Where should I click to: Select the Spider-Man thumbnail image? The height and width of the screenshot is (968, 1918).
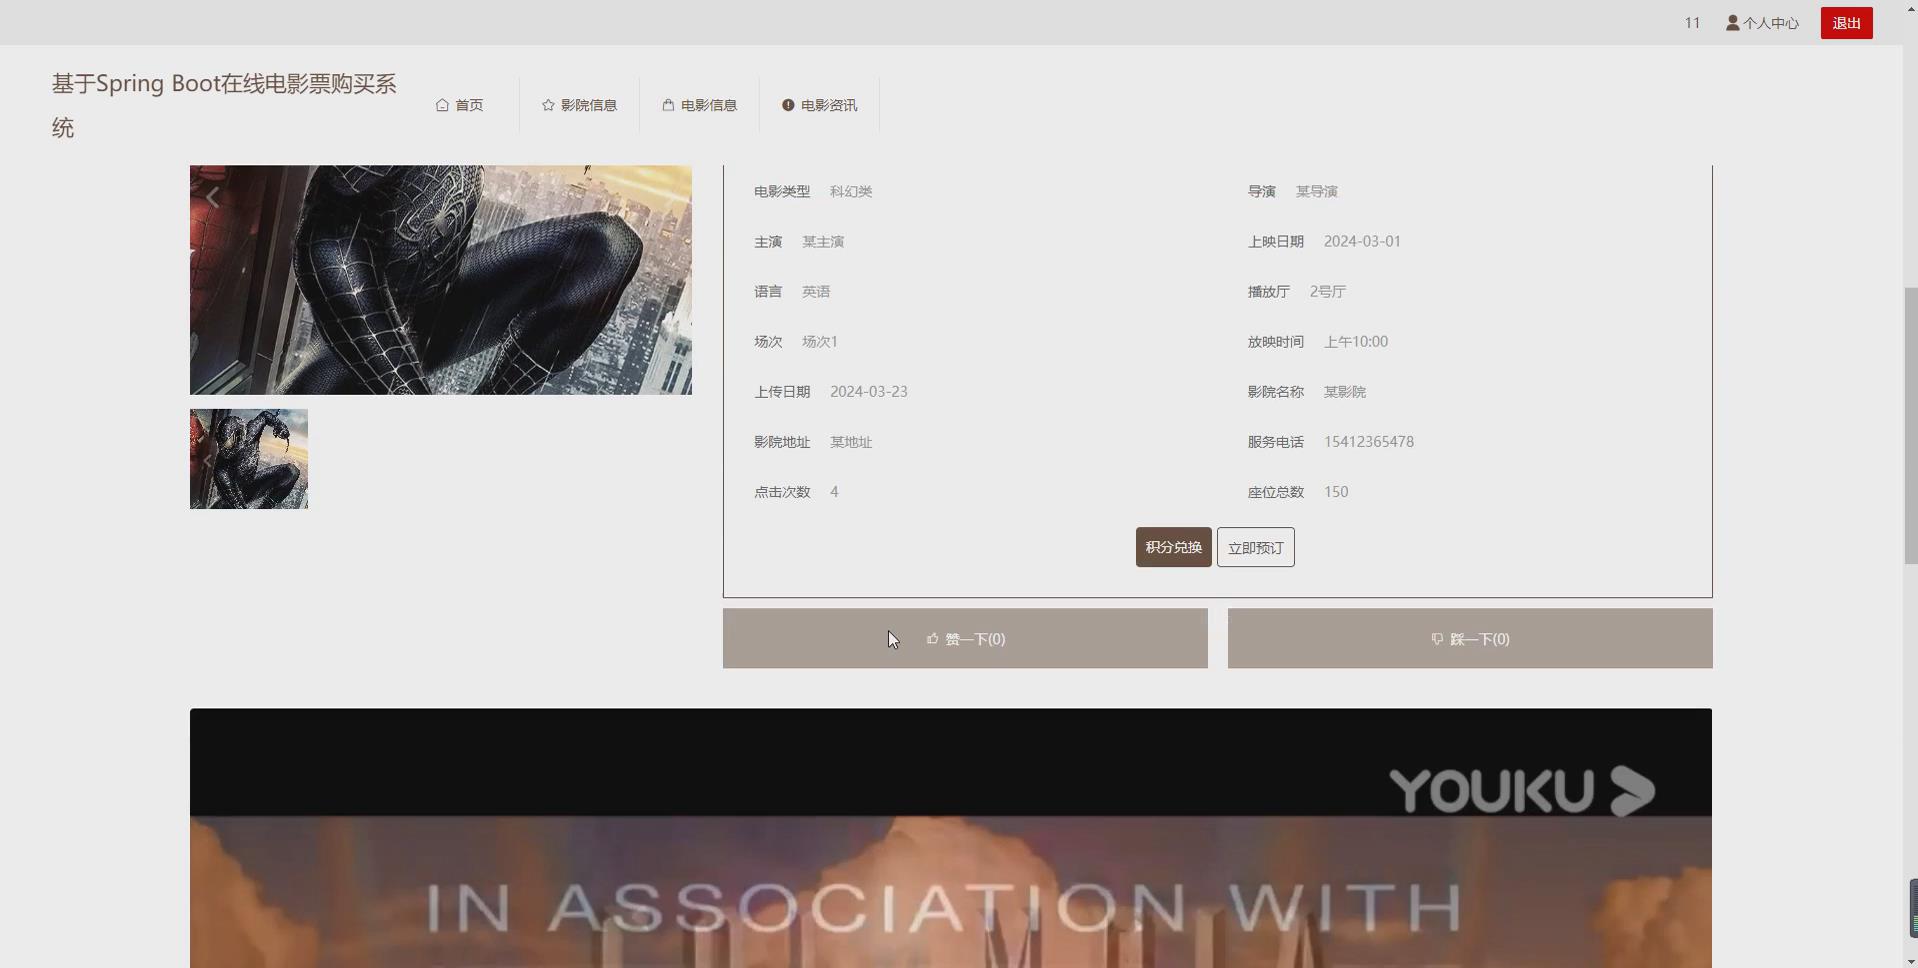pyautogui.click(x=248, y=458)
